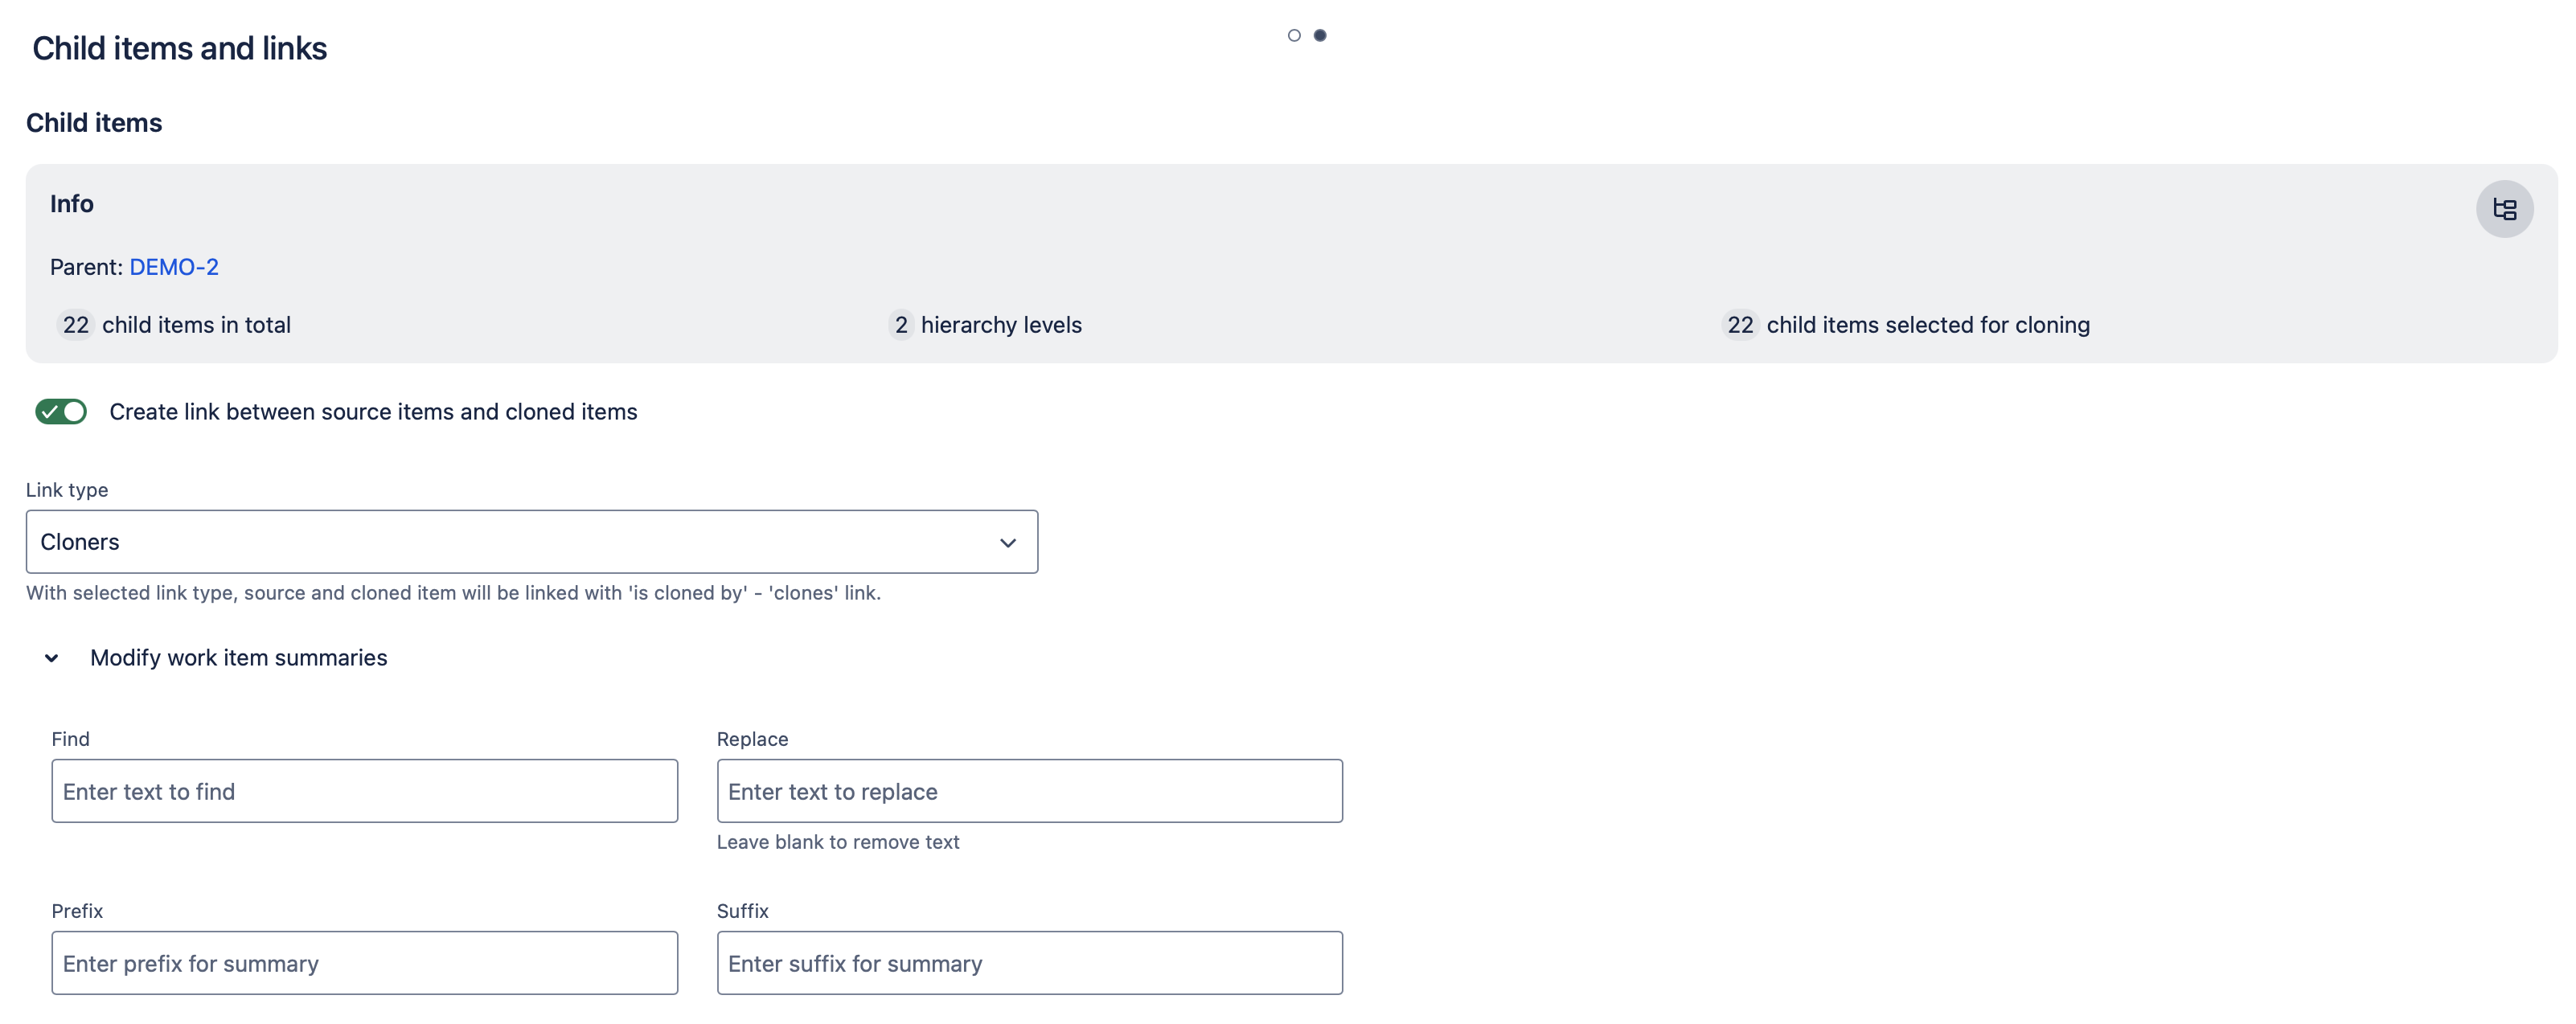The image size is (2576, 1024).
Task: Click the 'Leave blank to remove text' hint
Action: pyautogui.click(x=838, y=842)
